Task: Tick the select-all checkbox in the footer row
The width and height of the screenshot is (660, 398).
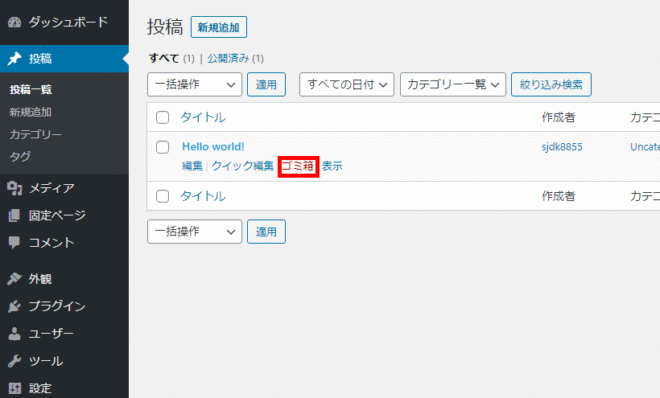Action: pos(162,196)
